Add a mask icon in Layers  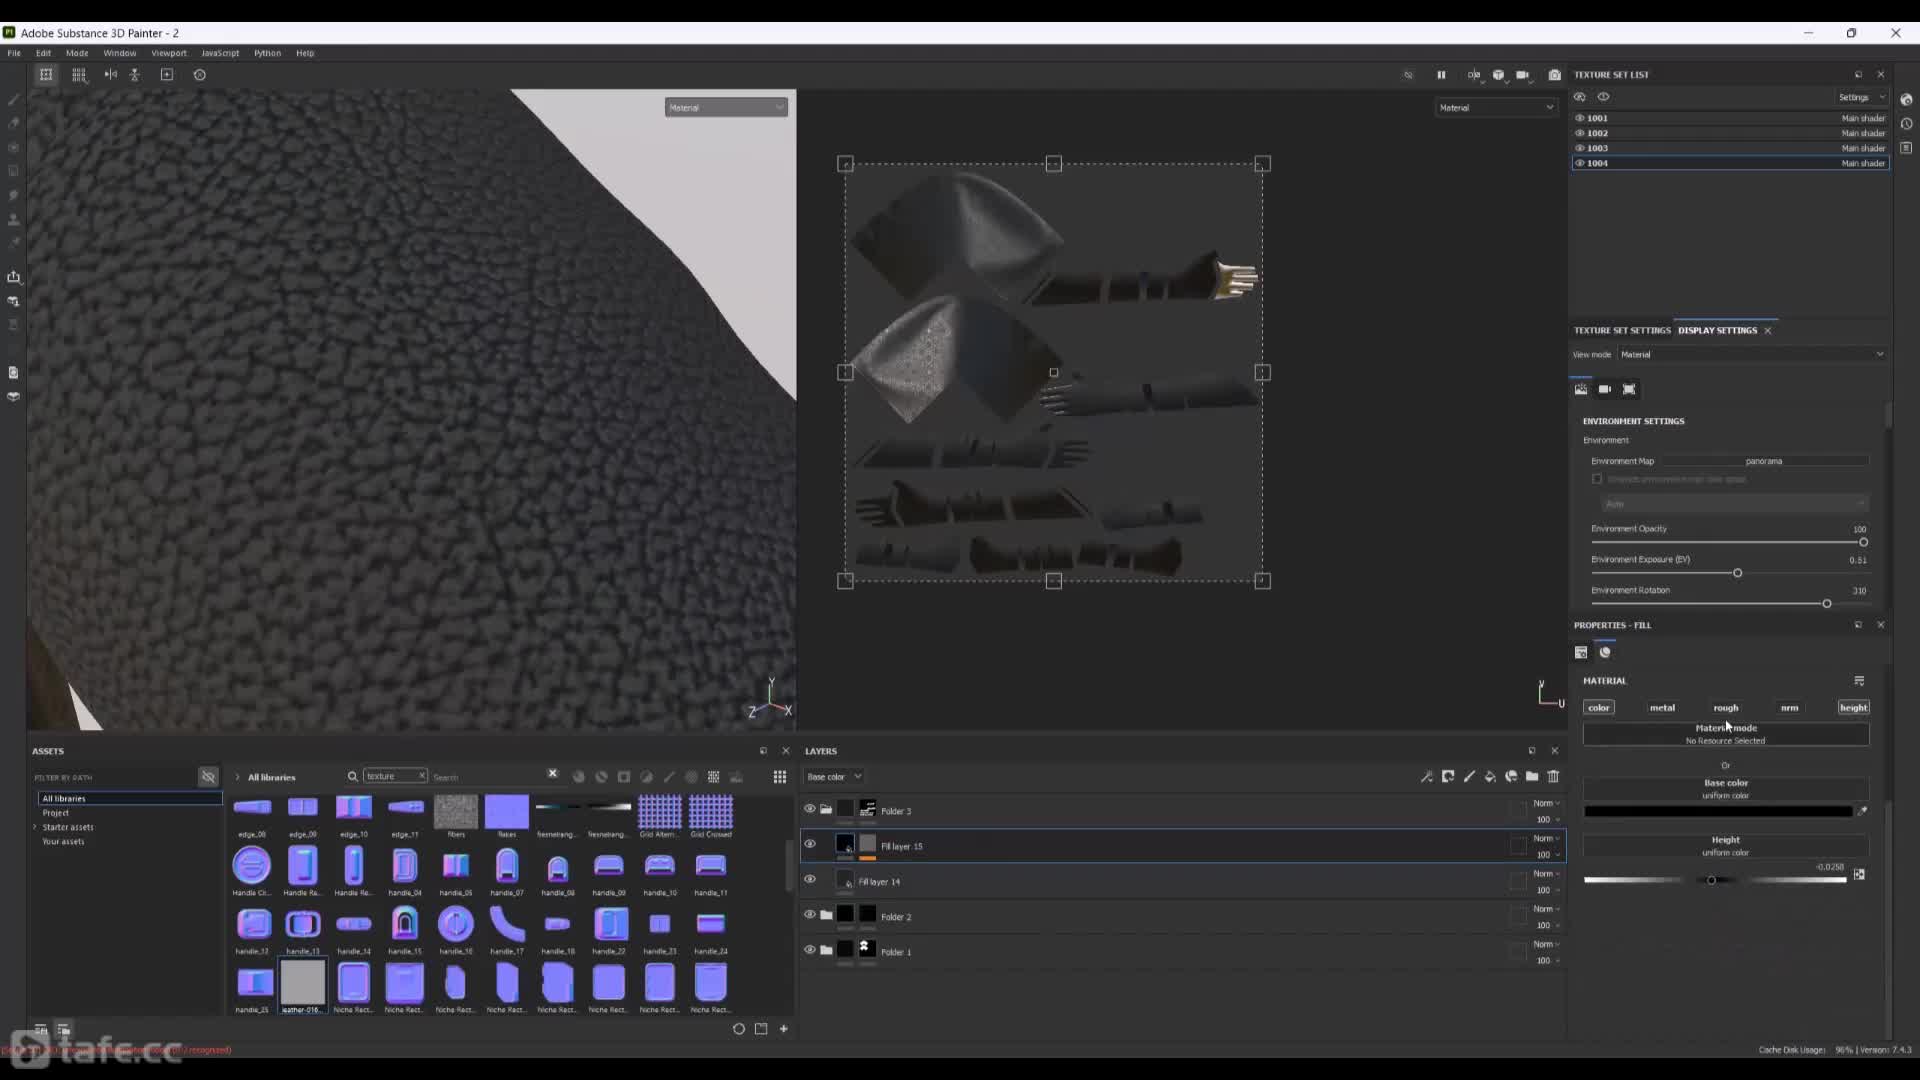point(1447,777)
